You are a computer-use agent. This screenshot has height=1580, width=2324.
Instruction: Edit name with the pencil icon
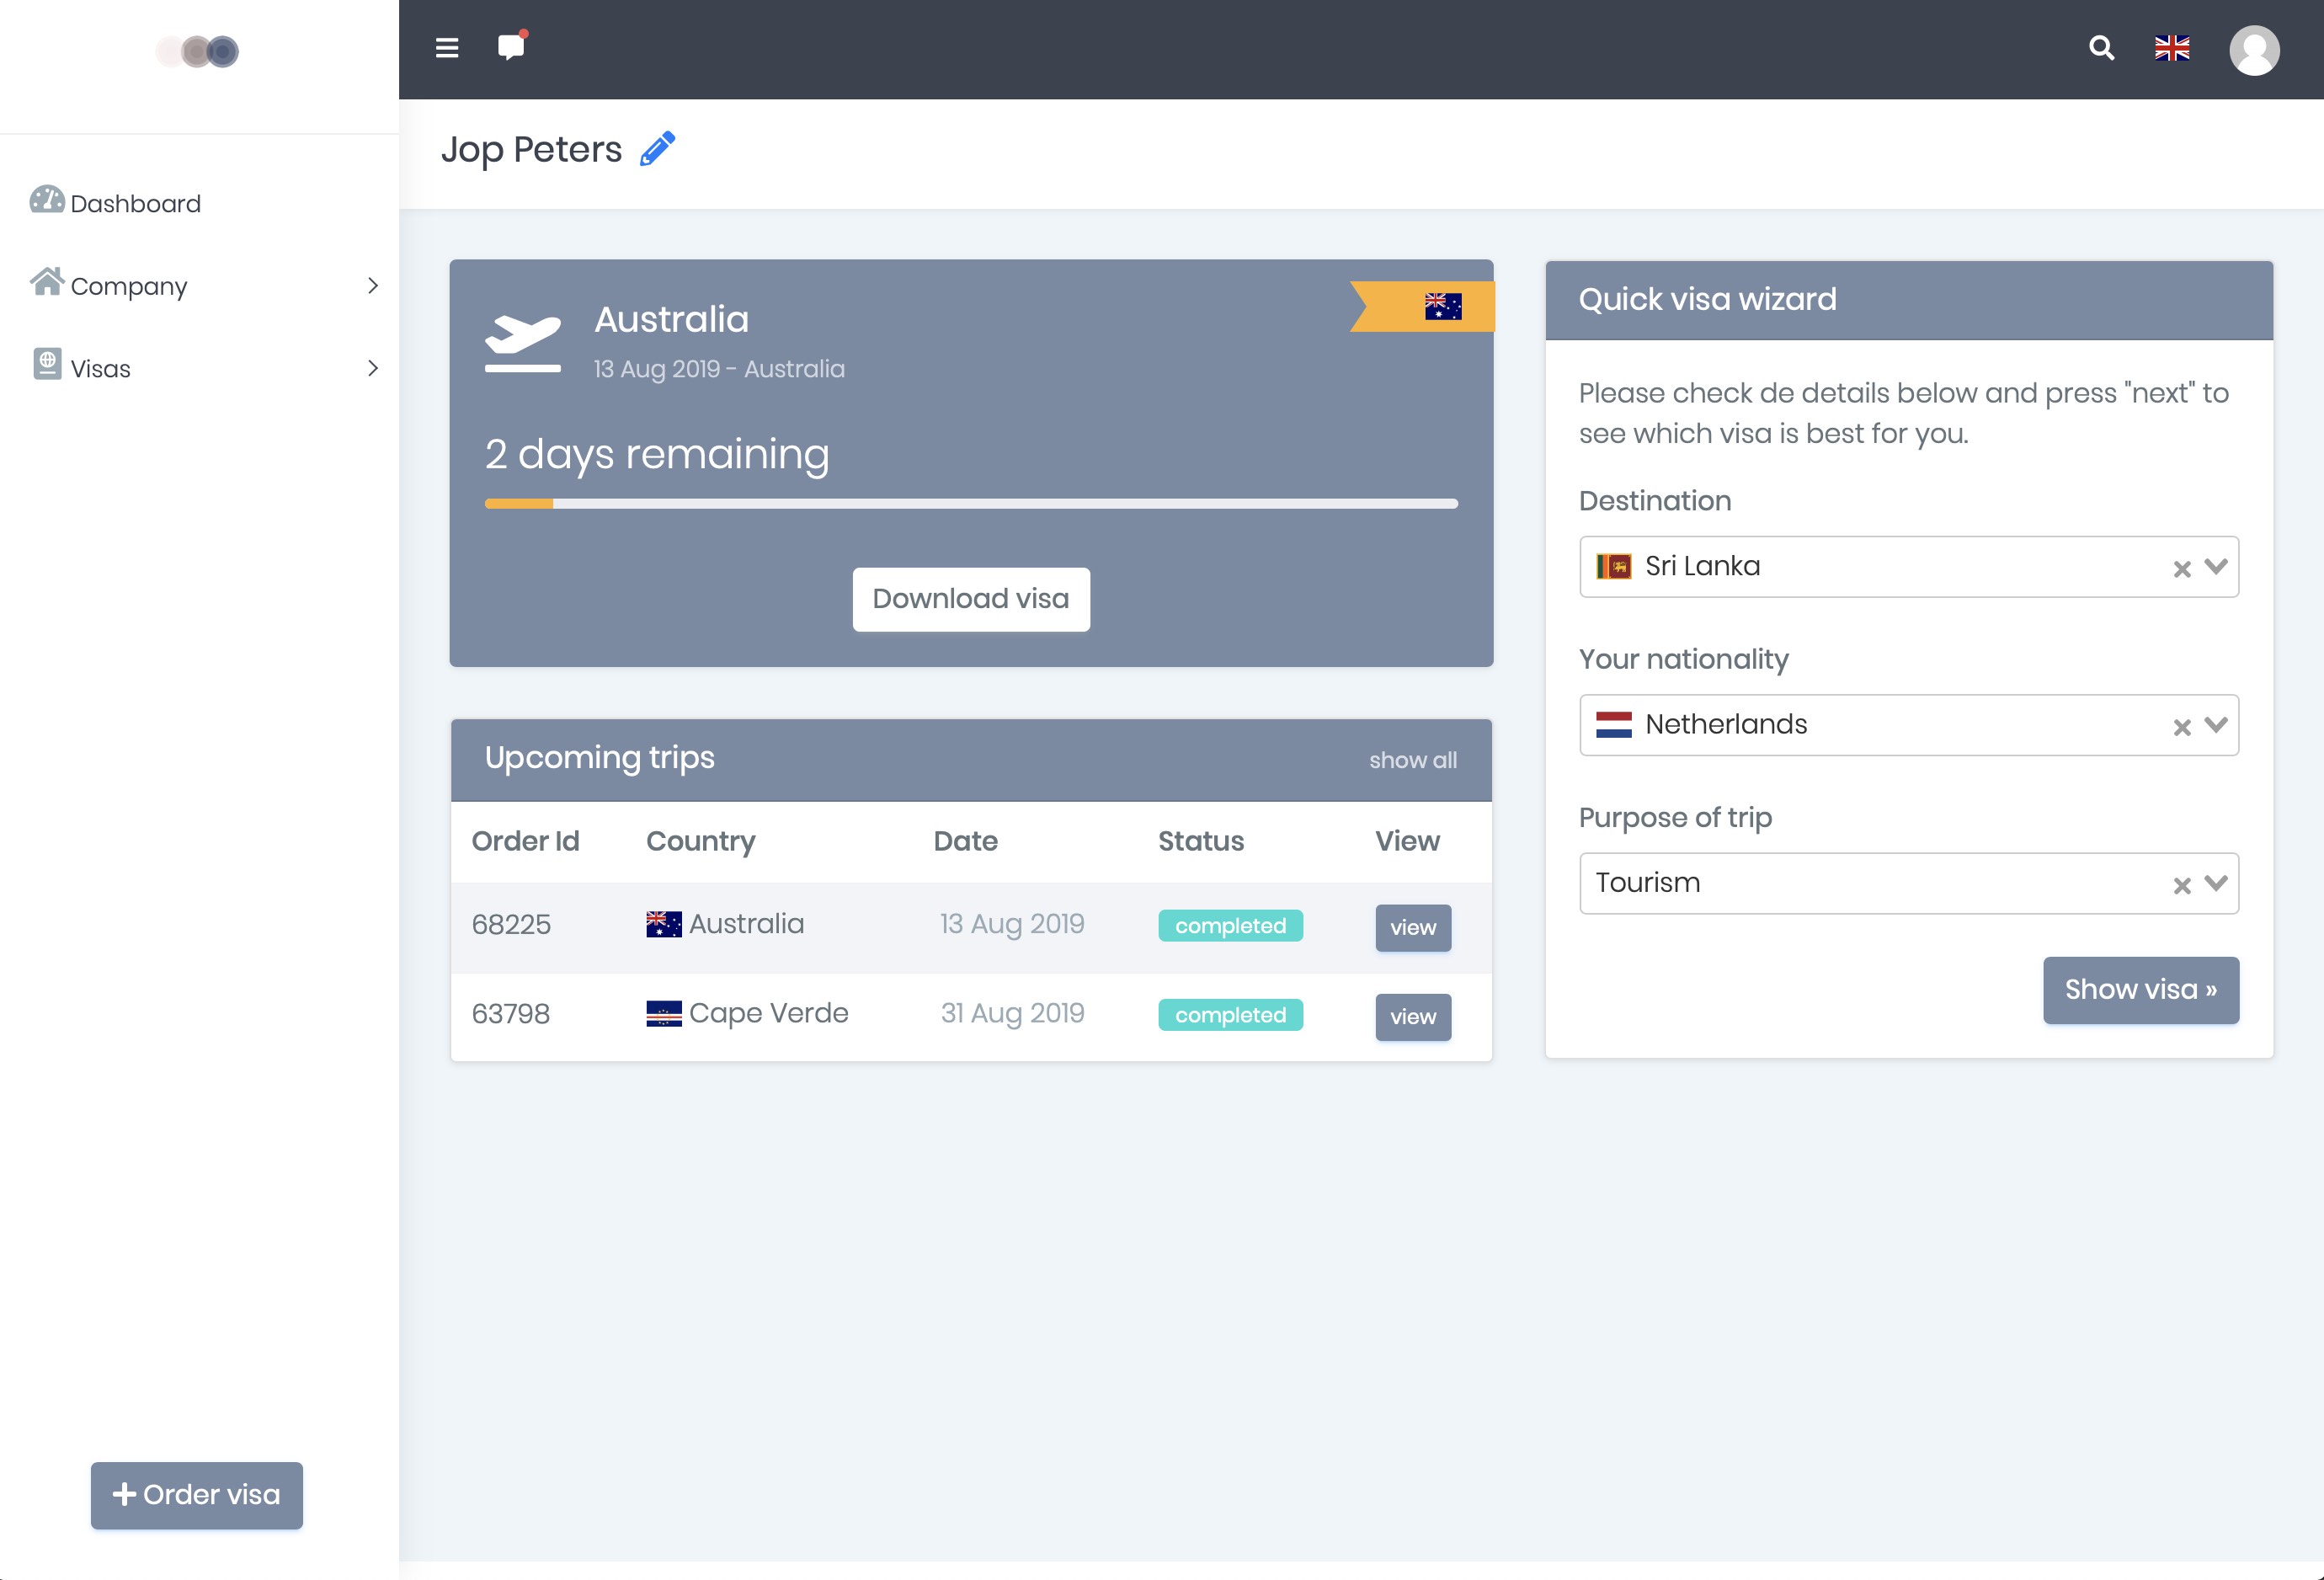(x=657, y=149)
